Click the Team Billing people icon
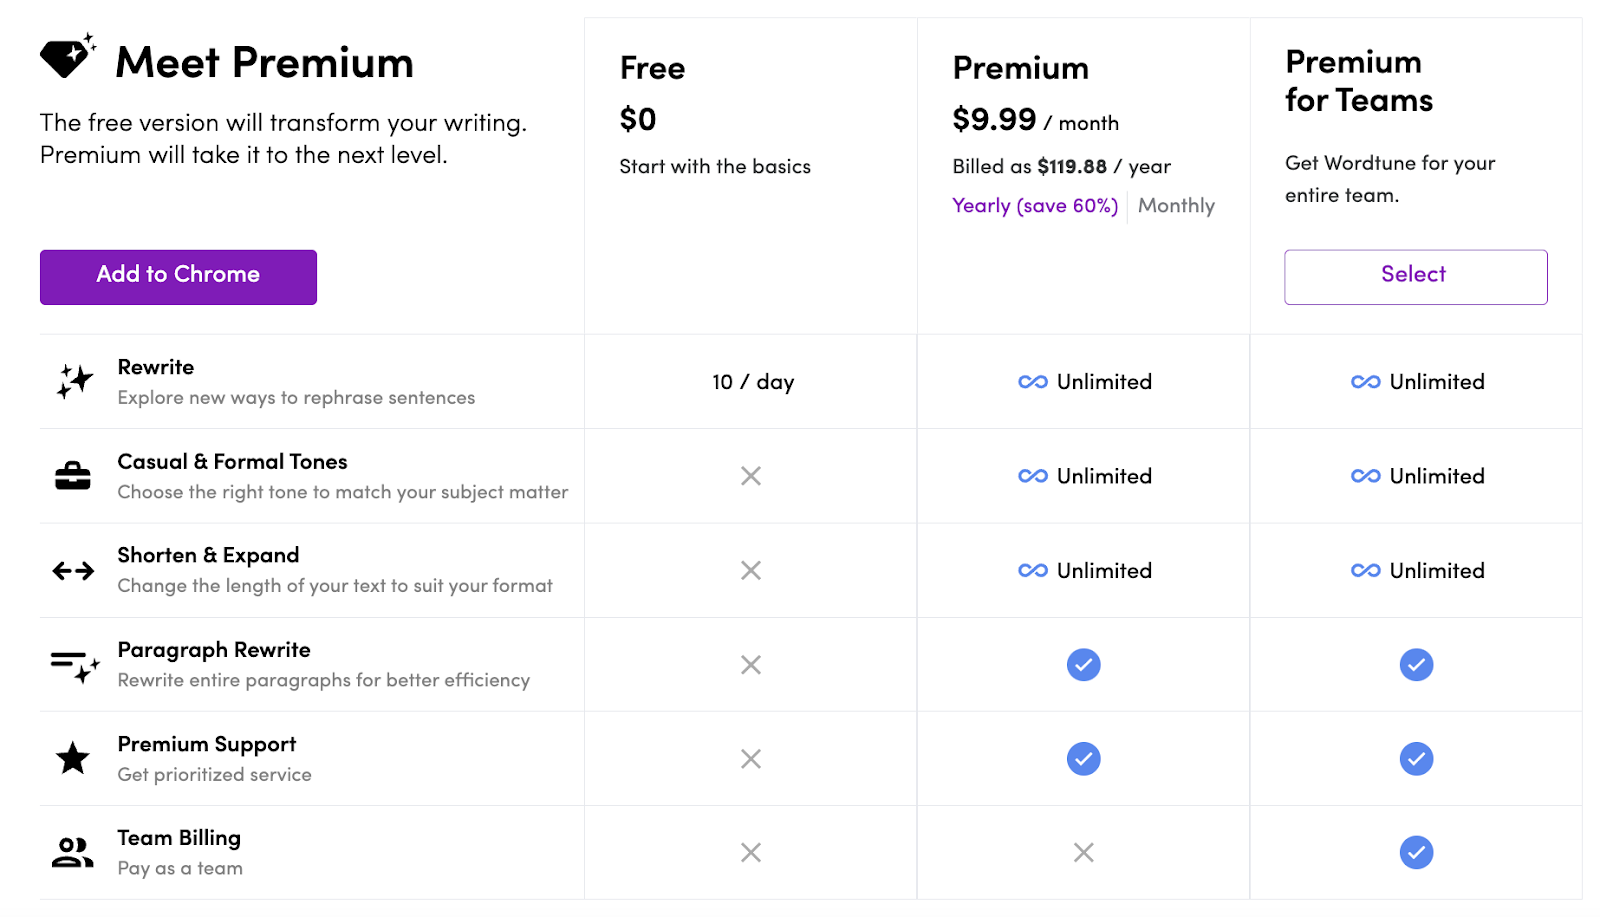This screenshot has height=917, width=1600. click(x=73, y=852)
